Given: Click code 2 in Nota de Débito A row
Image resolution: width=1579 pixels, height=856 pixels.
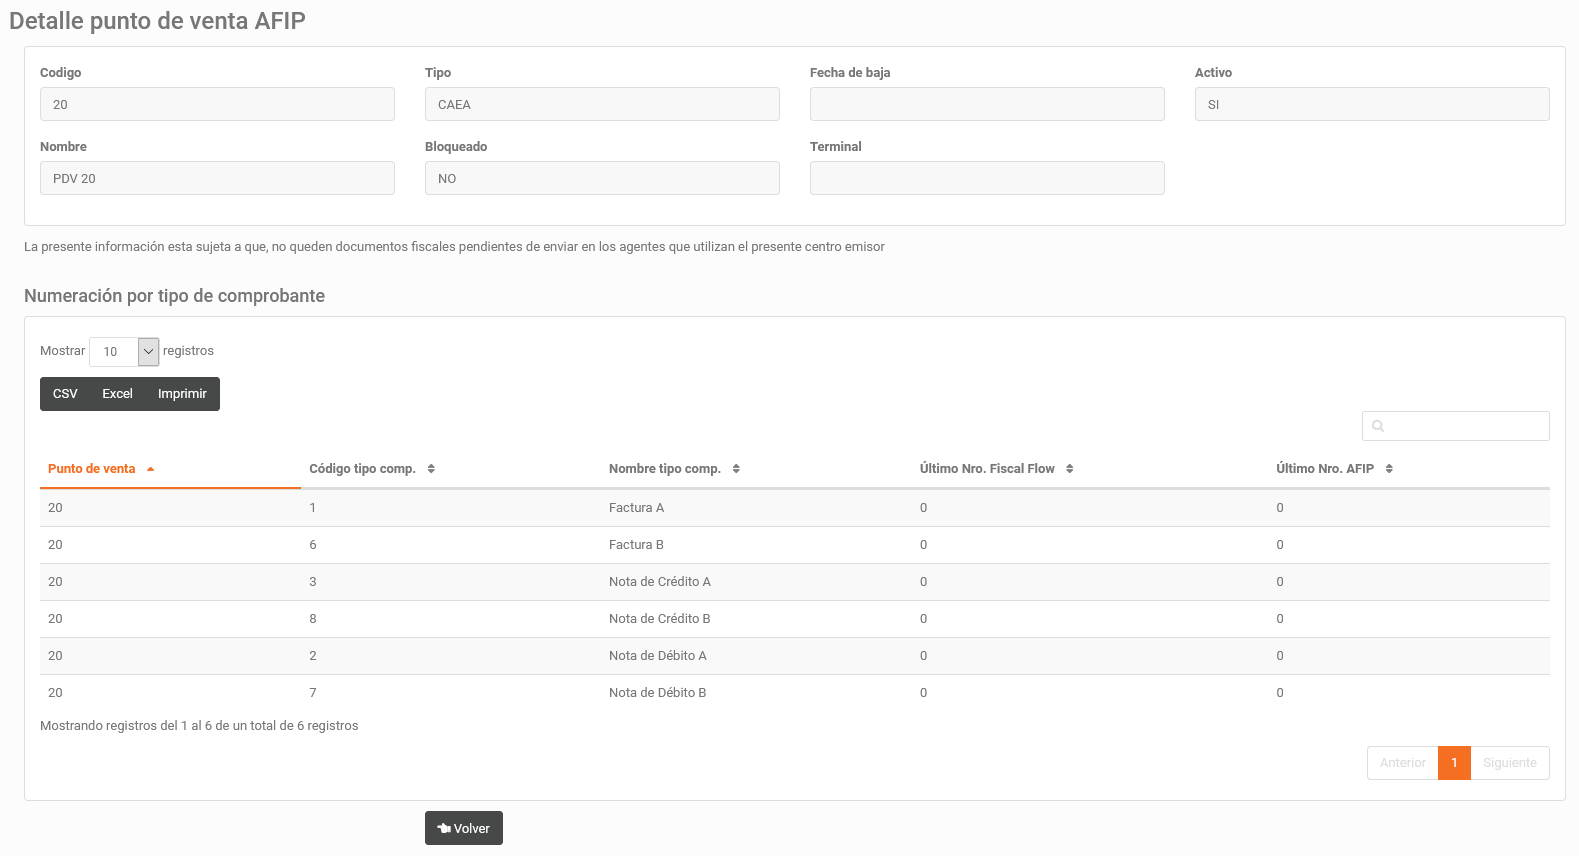Looking at the screenshot, I should click(313, 656).
